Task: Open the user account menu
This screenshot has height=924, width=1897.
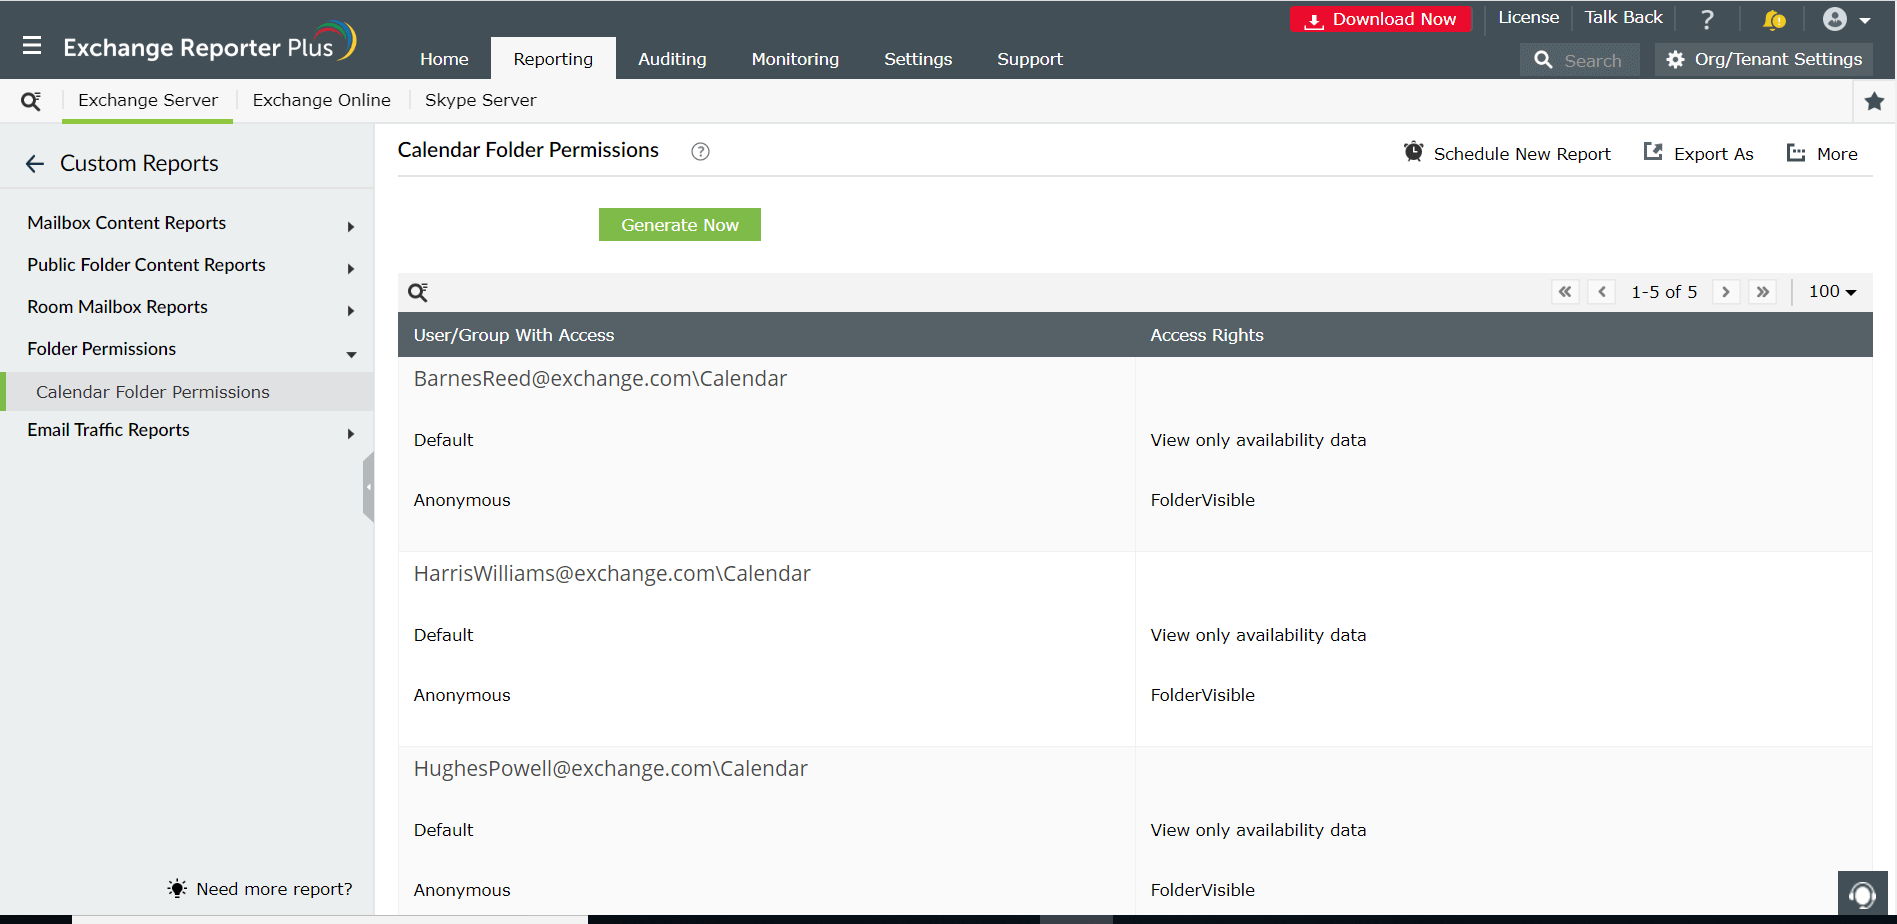Action: coord(1834,18)
